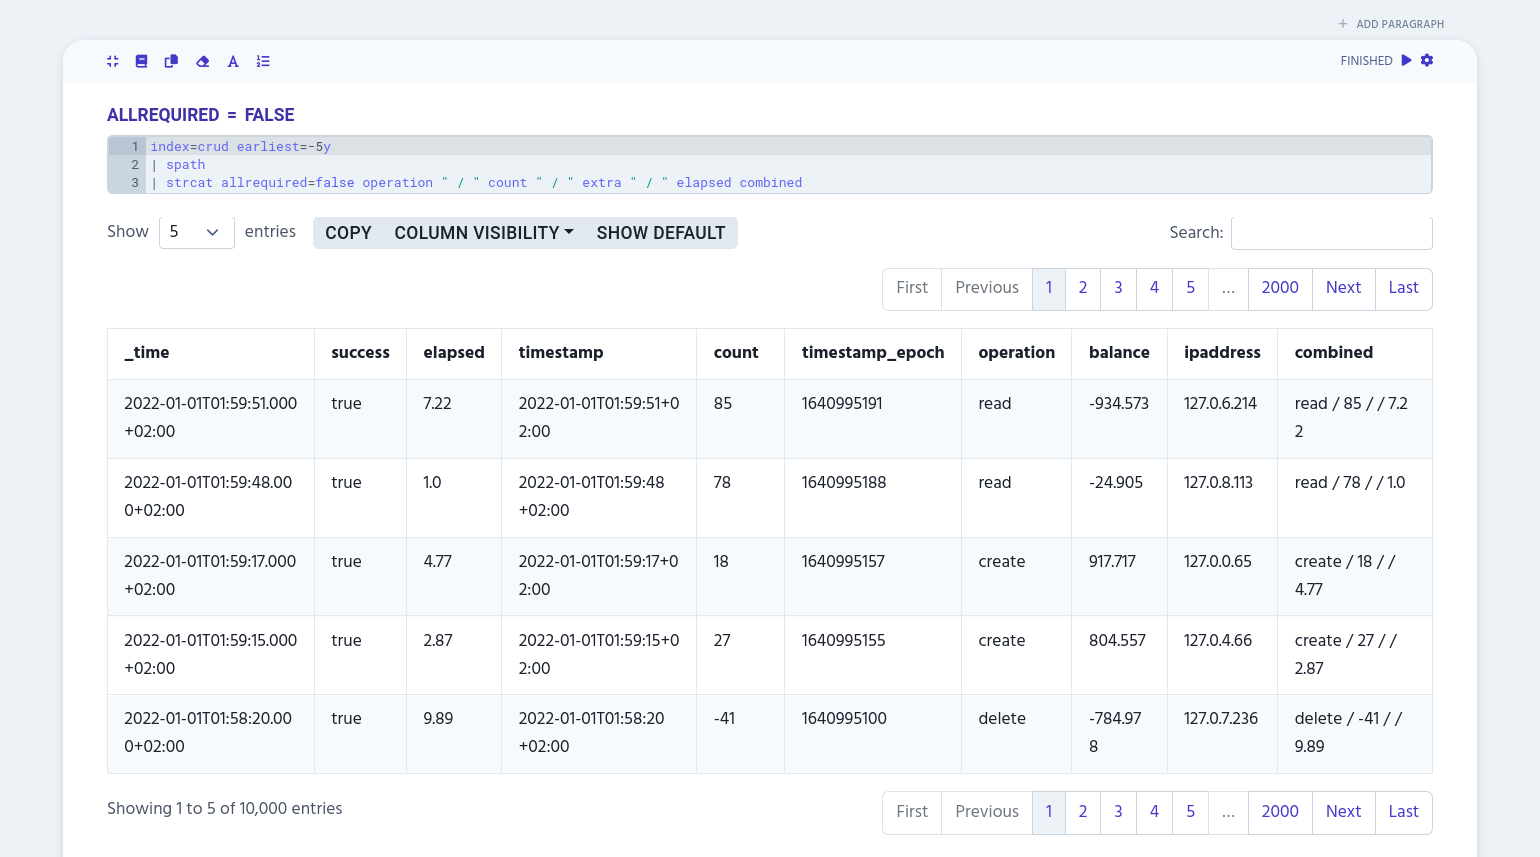Sort by the combined column header

pyautogui.click(x=1355, y=354)
